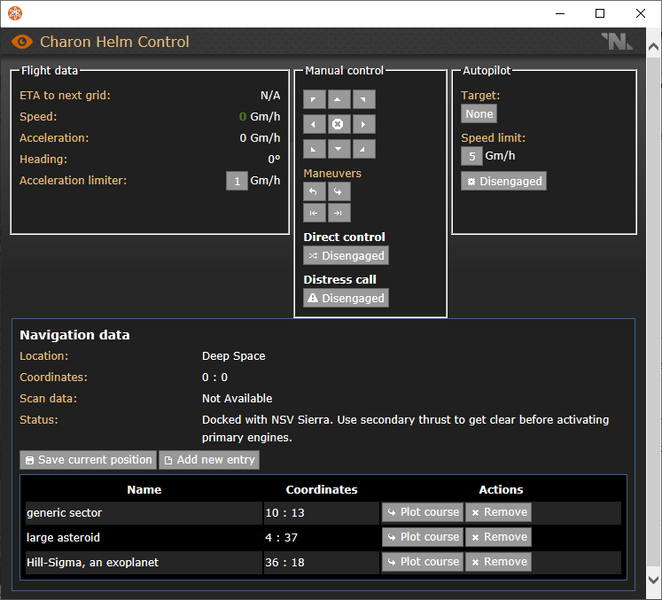Plot course to large asteroid
662x600 pixels.
click(x=422, y=537)
